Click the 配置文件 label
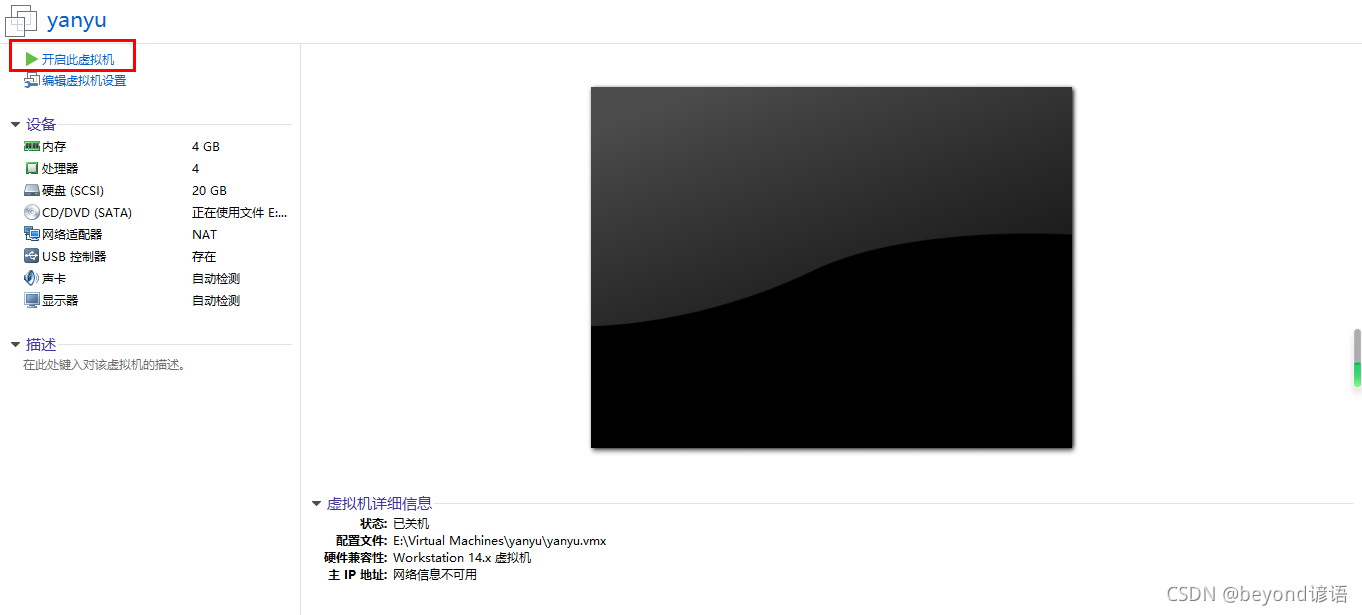Image resolution: width=1362 pixels, height=615 pixels. [x=361, y=540]
